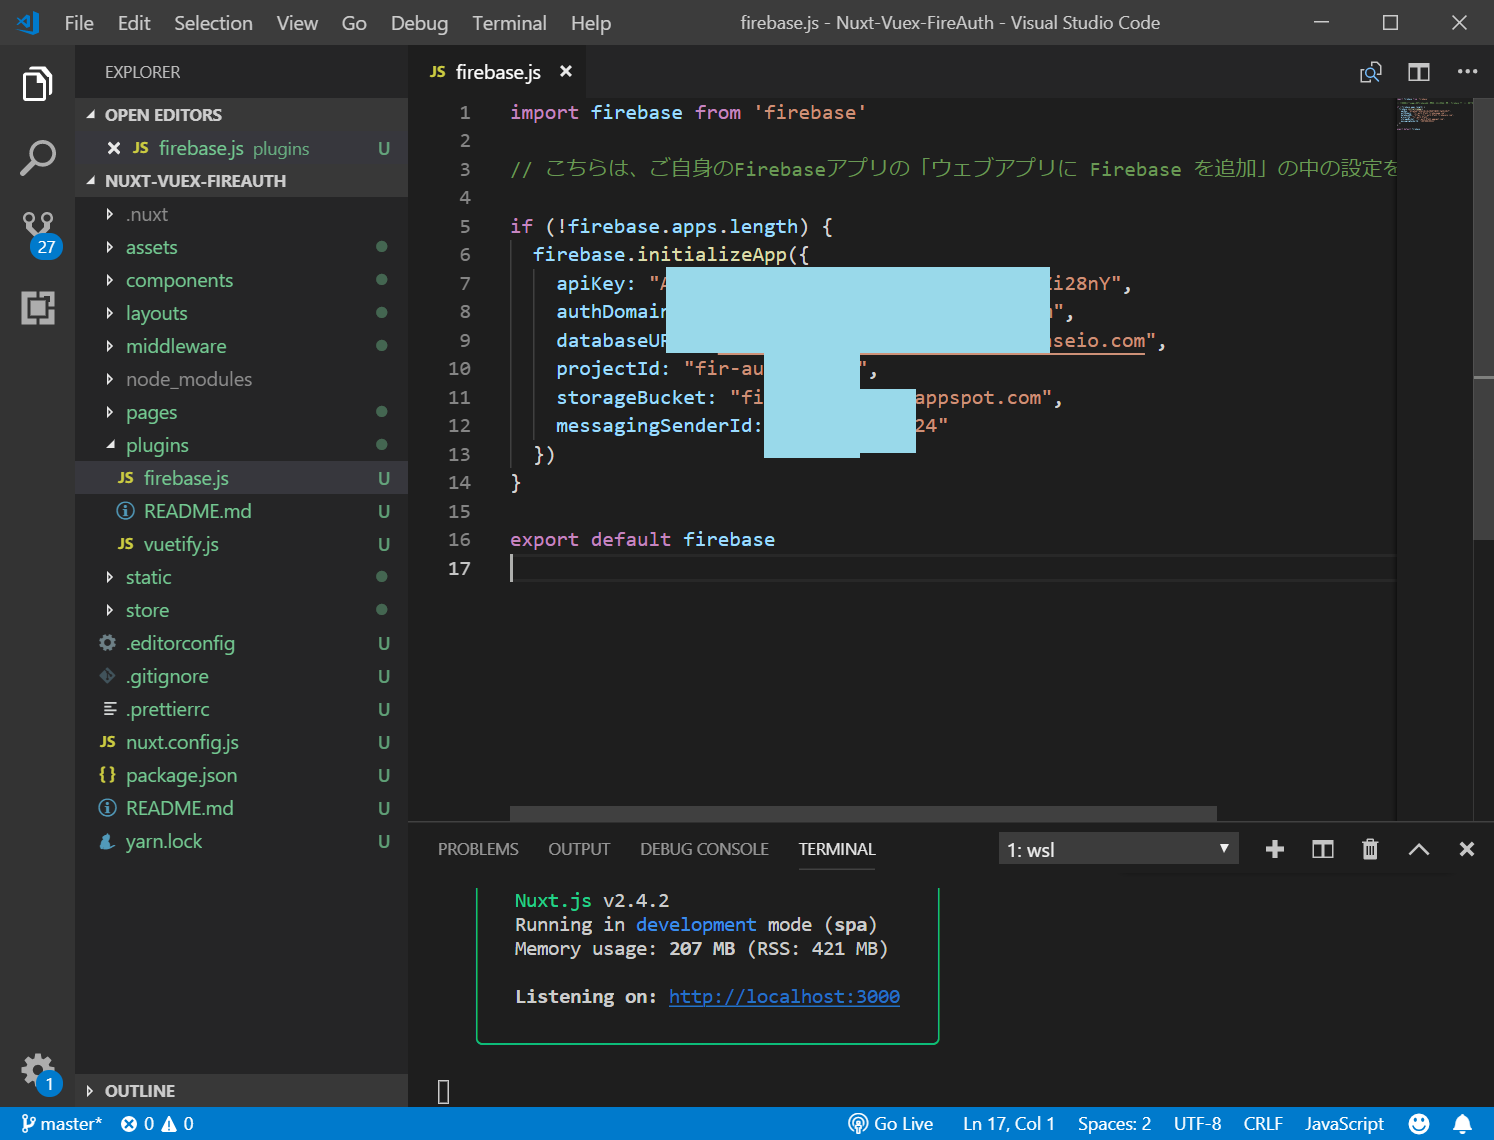Image resolution: width=1494 pixels, height=1140 pixels.
Task: Select firebase.js in the plugins folder
Action: [241, 478]
